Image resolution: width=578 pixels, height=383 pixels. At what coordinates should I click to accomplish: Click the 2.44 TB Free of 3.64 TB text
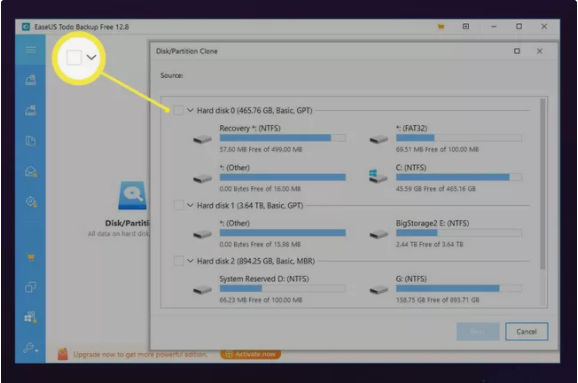click(429, 244)
